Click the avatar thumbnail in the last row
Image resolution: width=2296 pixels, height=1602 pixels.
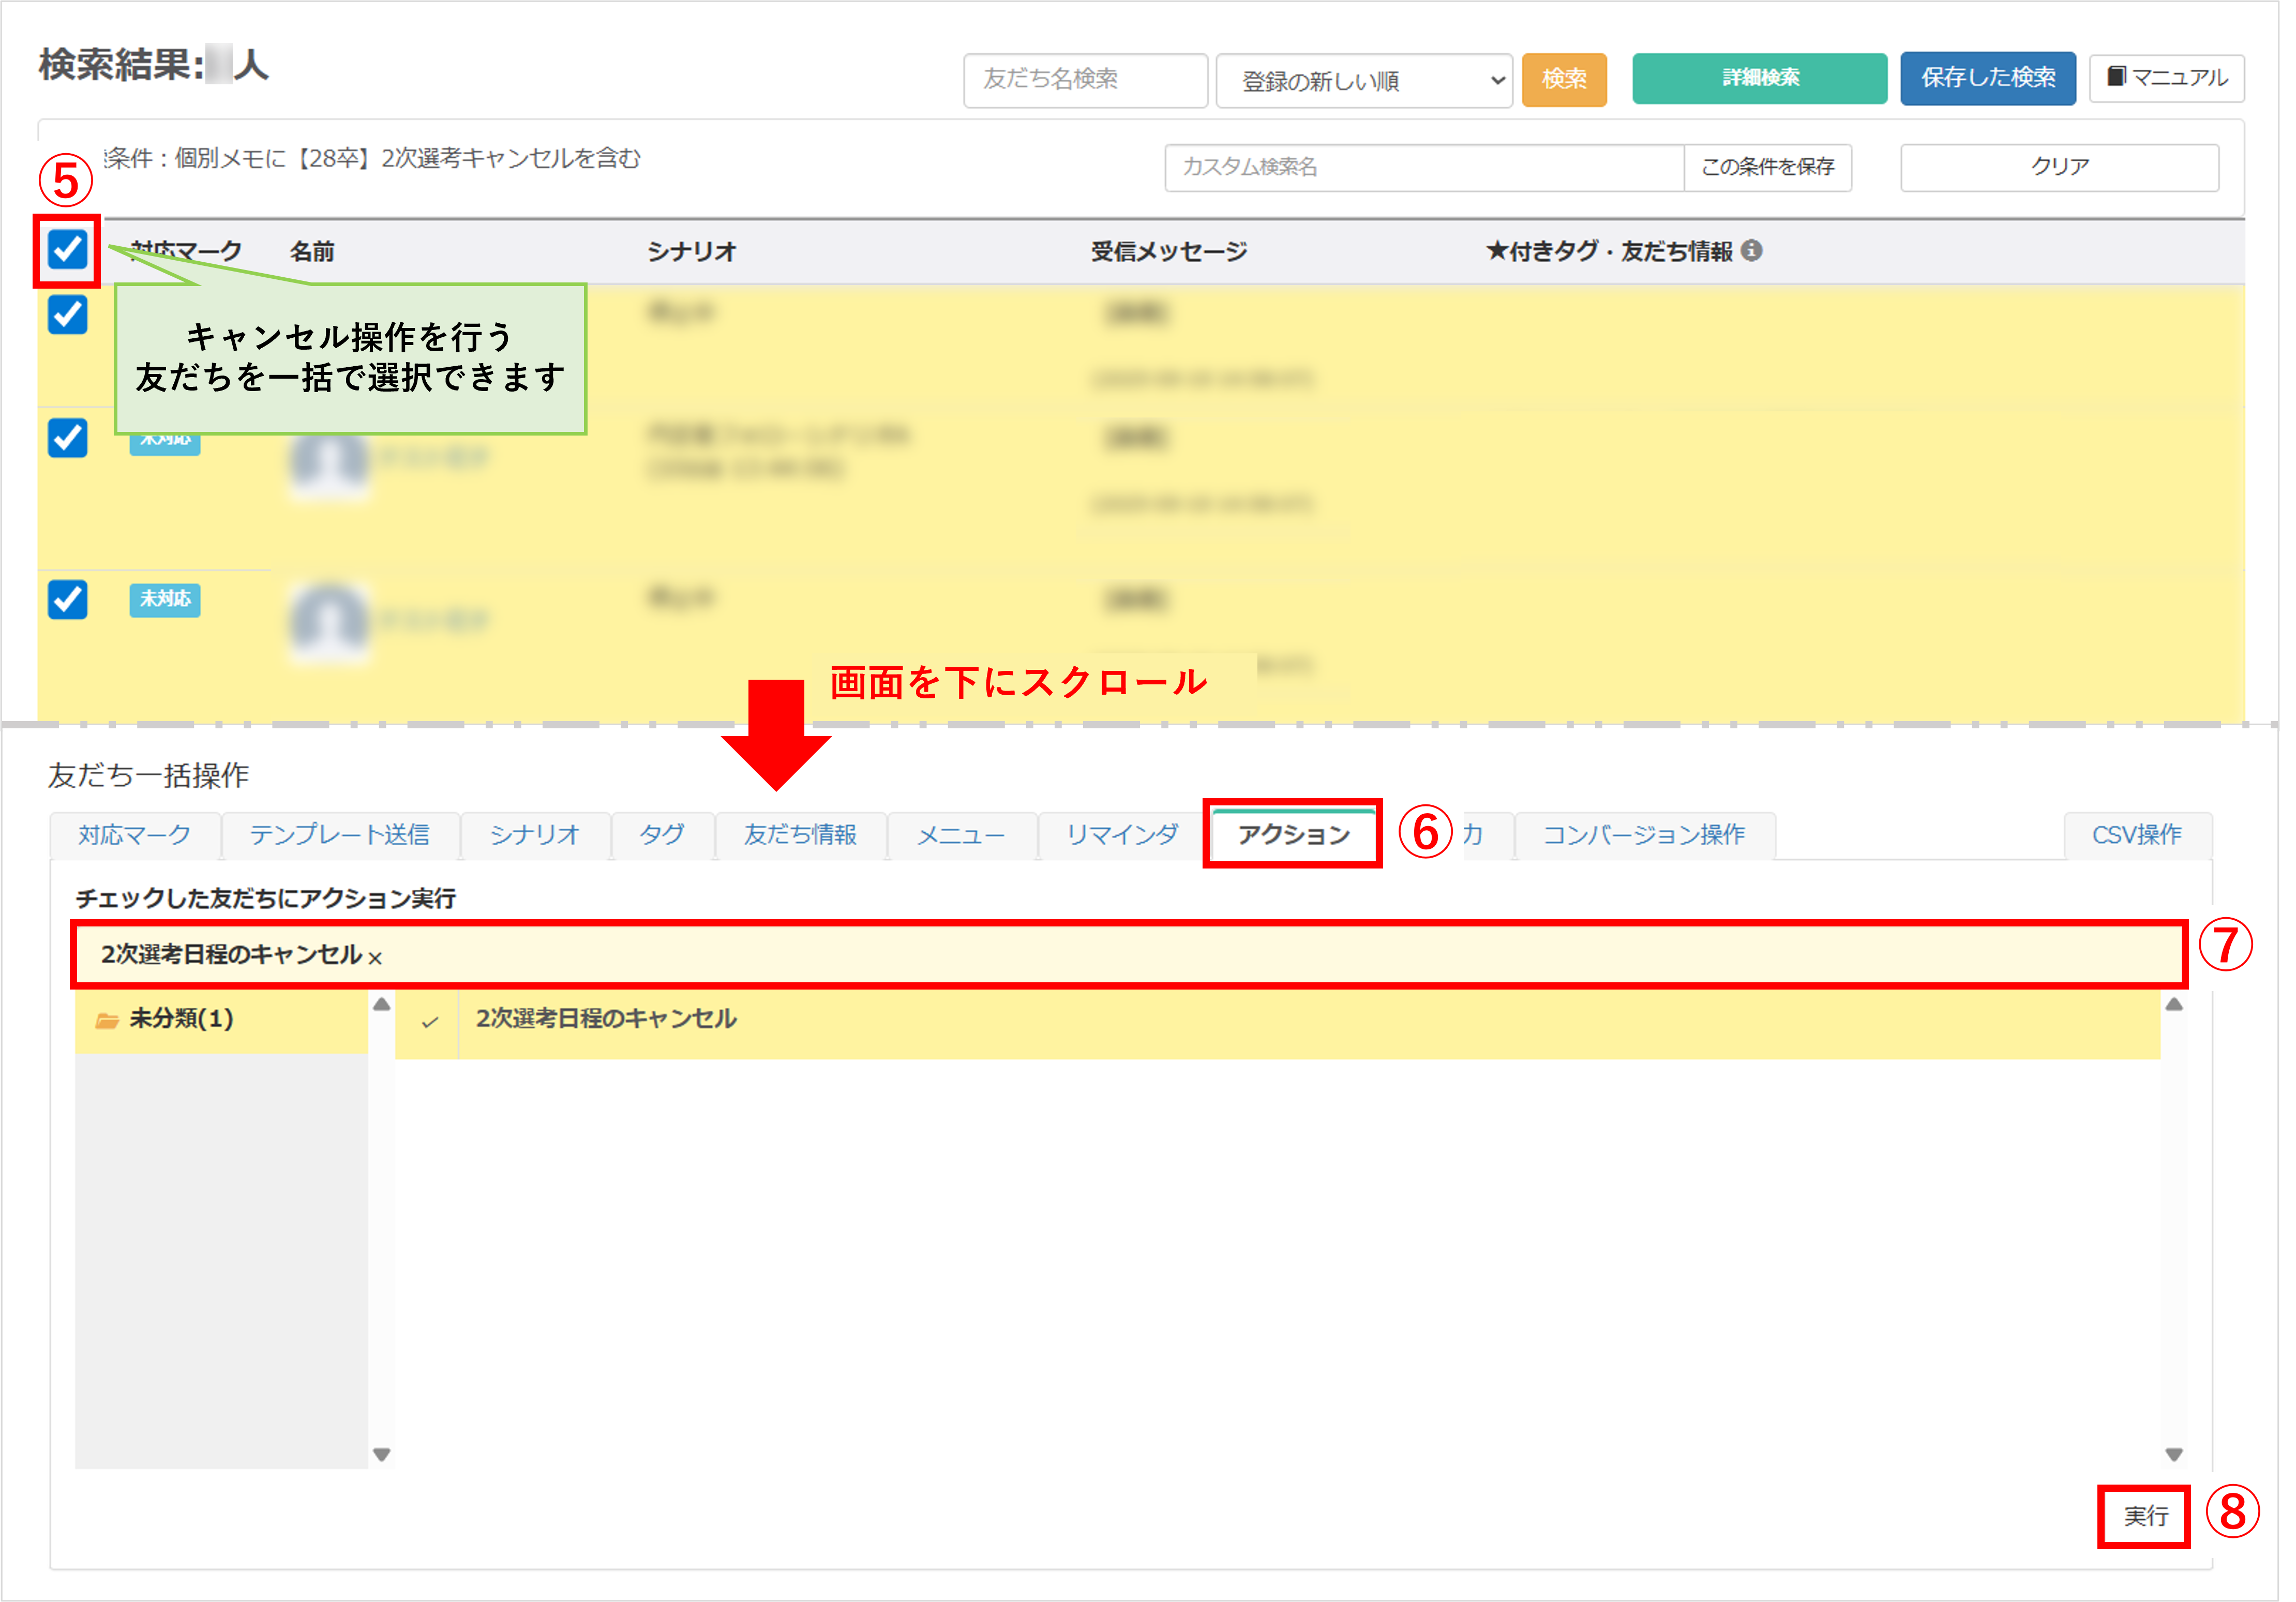point(329,620)
